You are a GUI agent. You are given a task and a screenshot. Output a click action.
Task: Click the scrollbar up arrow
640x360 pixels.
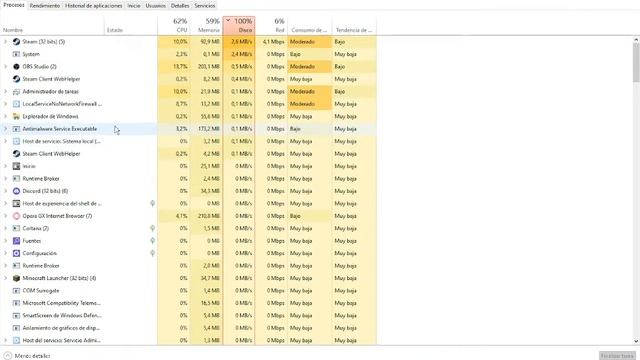(x=636, y=40)
